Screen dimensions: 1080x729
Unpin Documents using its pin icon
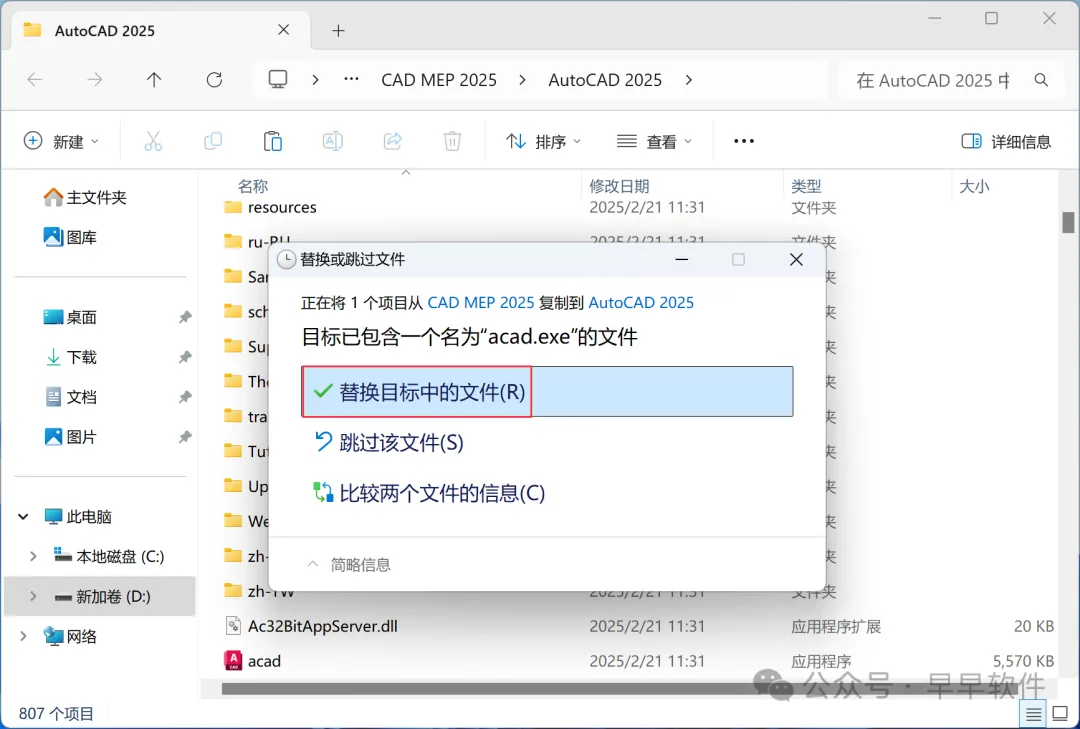click(x=185, y=397)
